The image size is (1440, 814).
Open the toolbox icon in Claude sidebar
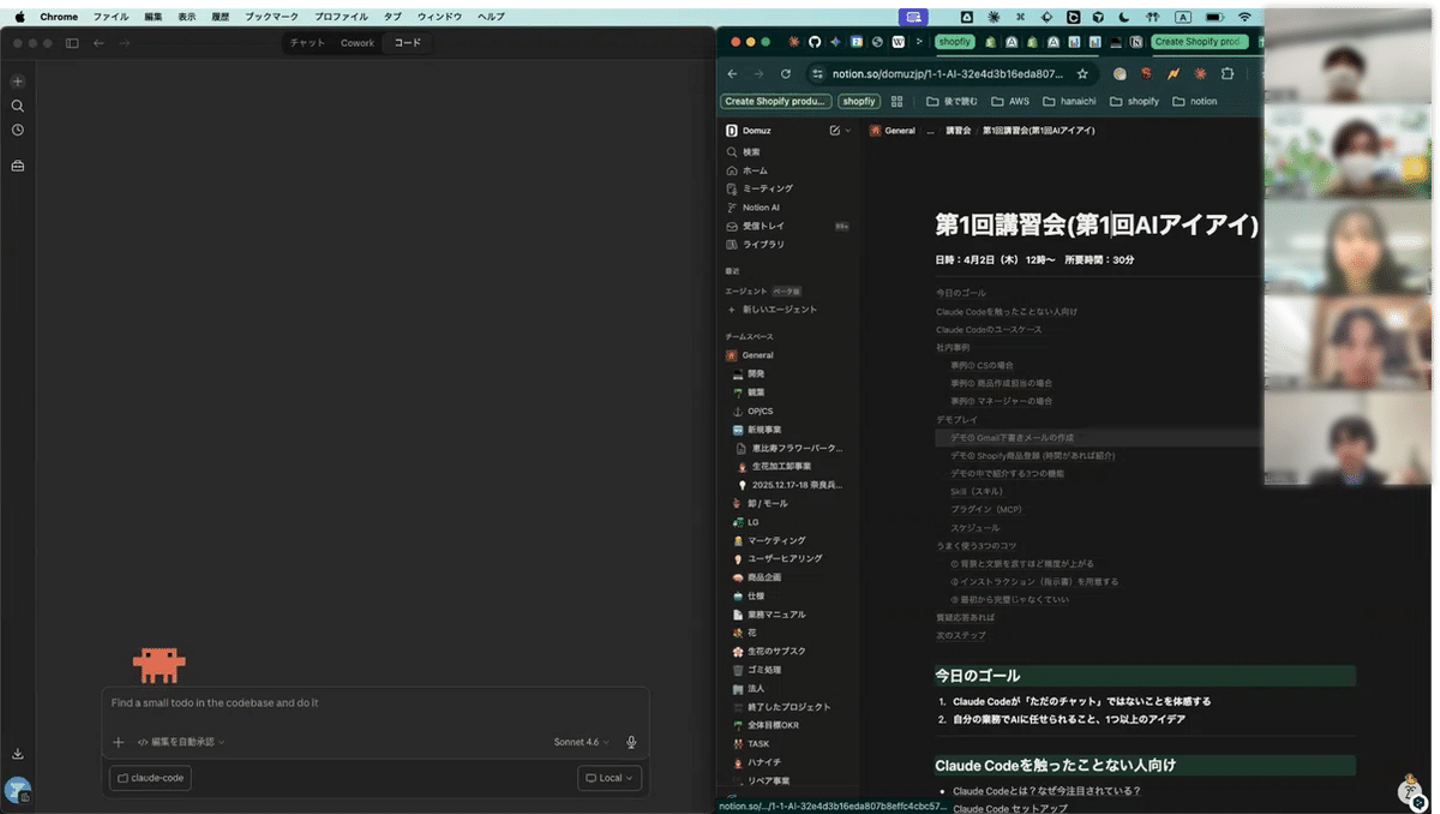pyautogui.click(x=17, y=166)
